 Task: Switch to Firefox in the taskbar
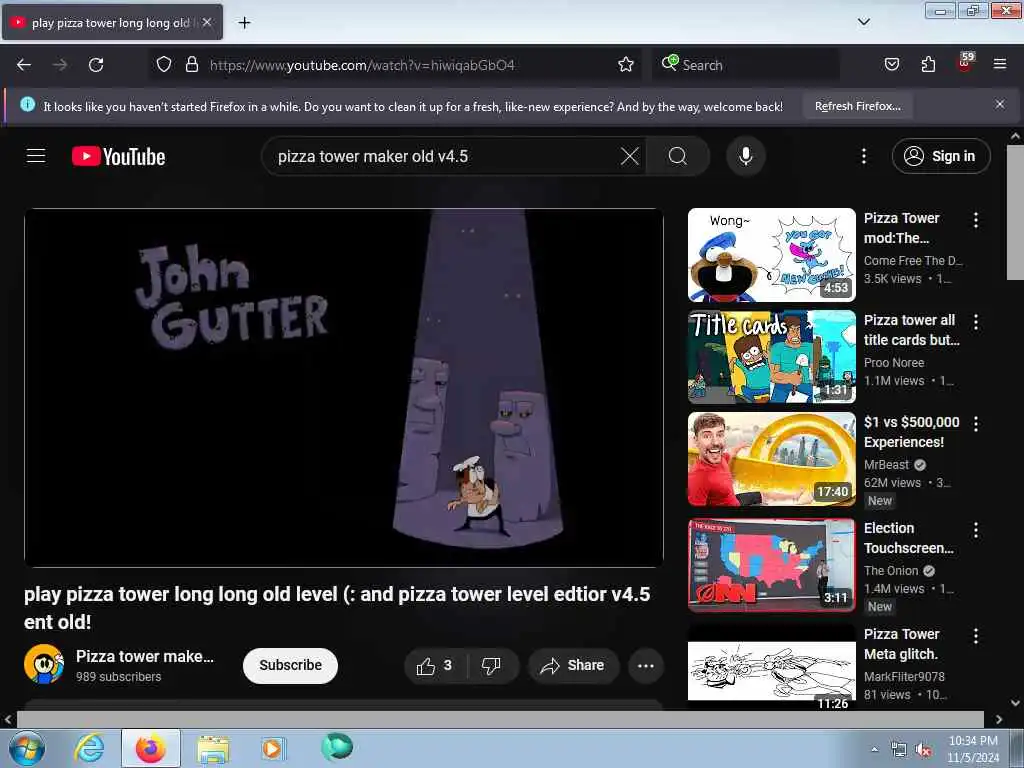pyautogui.click(x=151, y=748)
